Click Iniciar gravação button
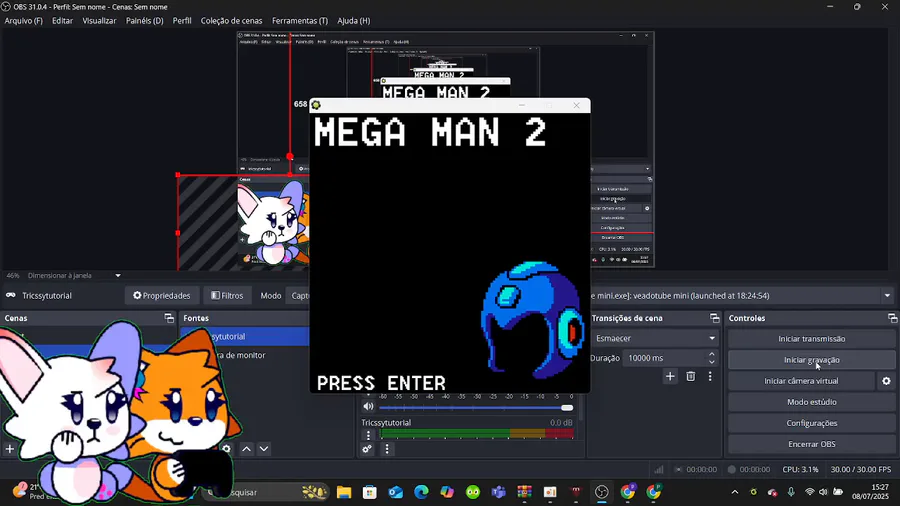Screen dimensions: 900x506 [x=812, y=360]
